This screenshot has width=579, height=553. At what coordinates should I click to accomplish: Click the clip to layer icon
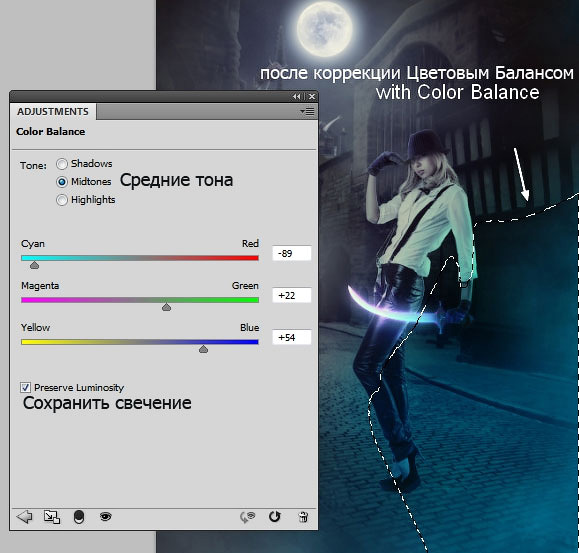pos(79,517)
